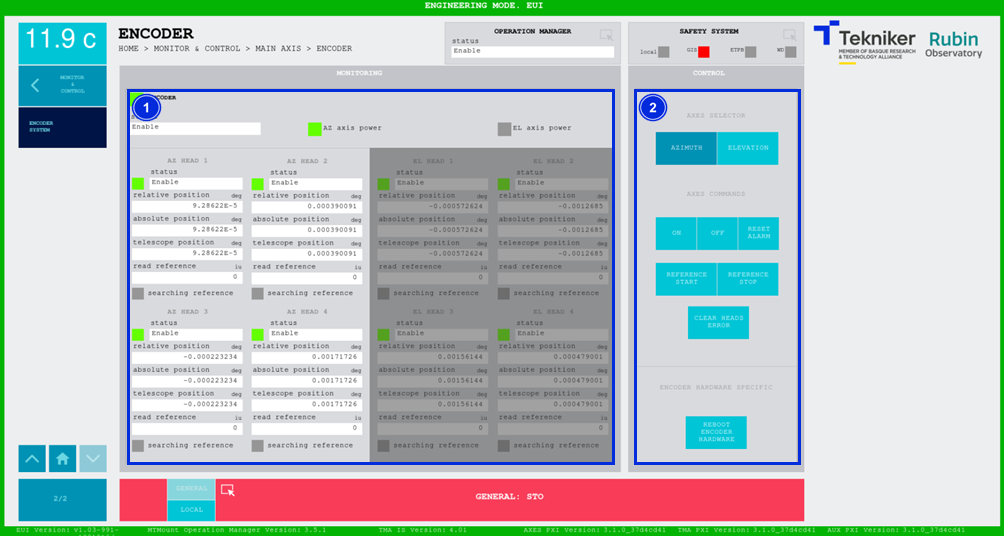Click the Rubin Observatory logo
Screen dimensions: 1004x536
pos(953,45)
